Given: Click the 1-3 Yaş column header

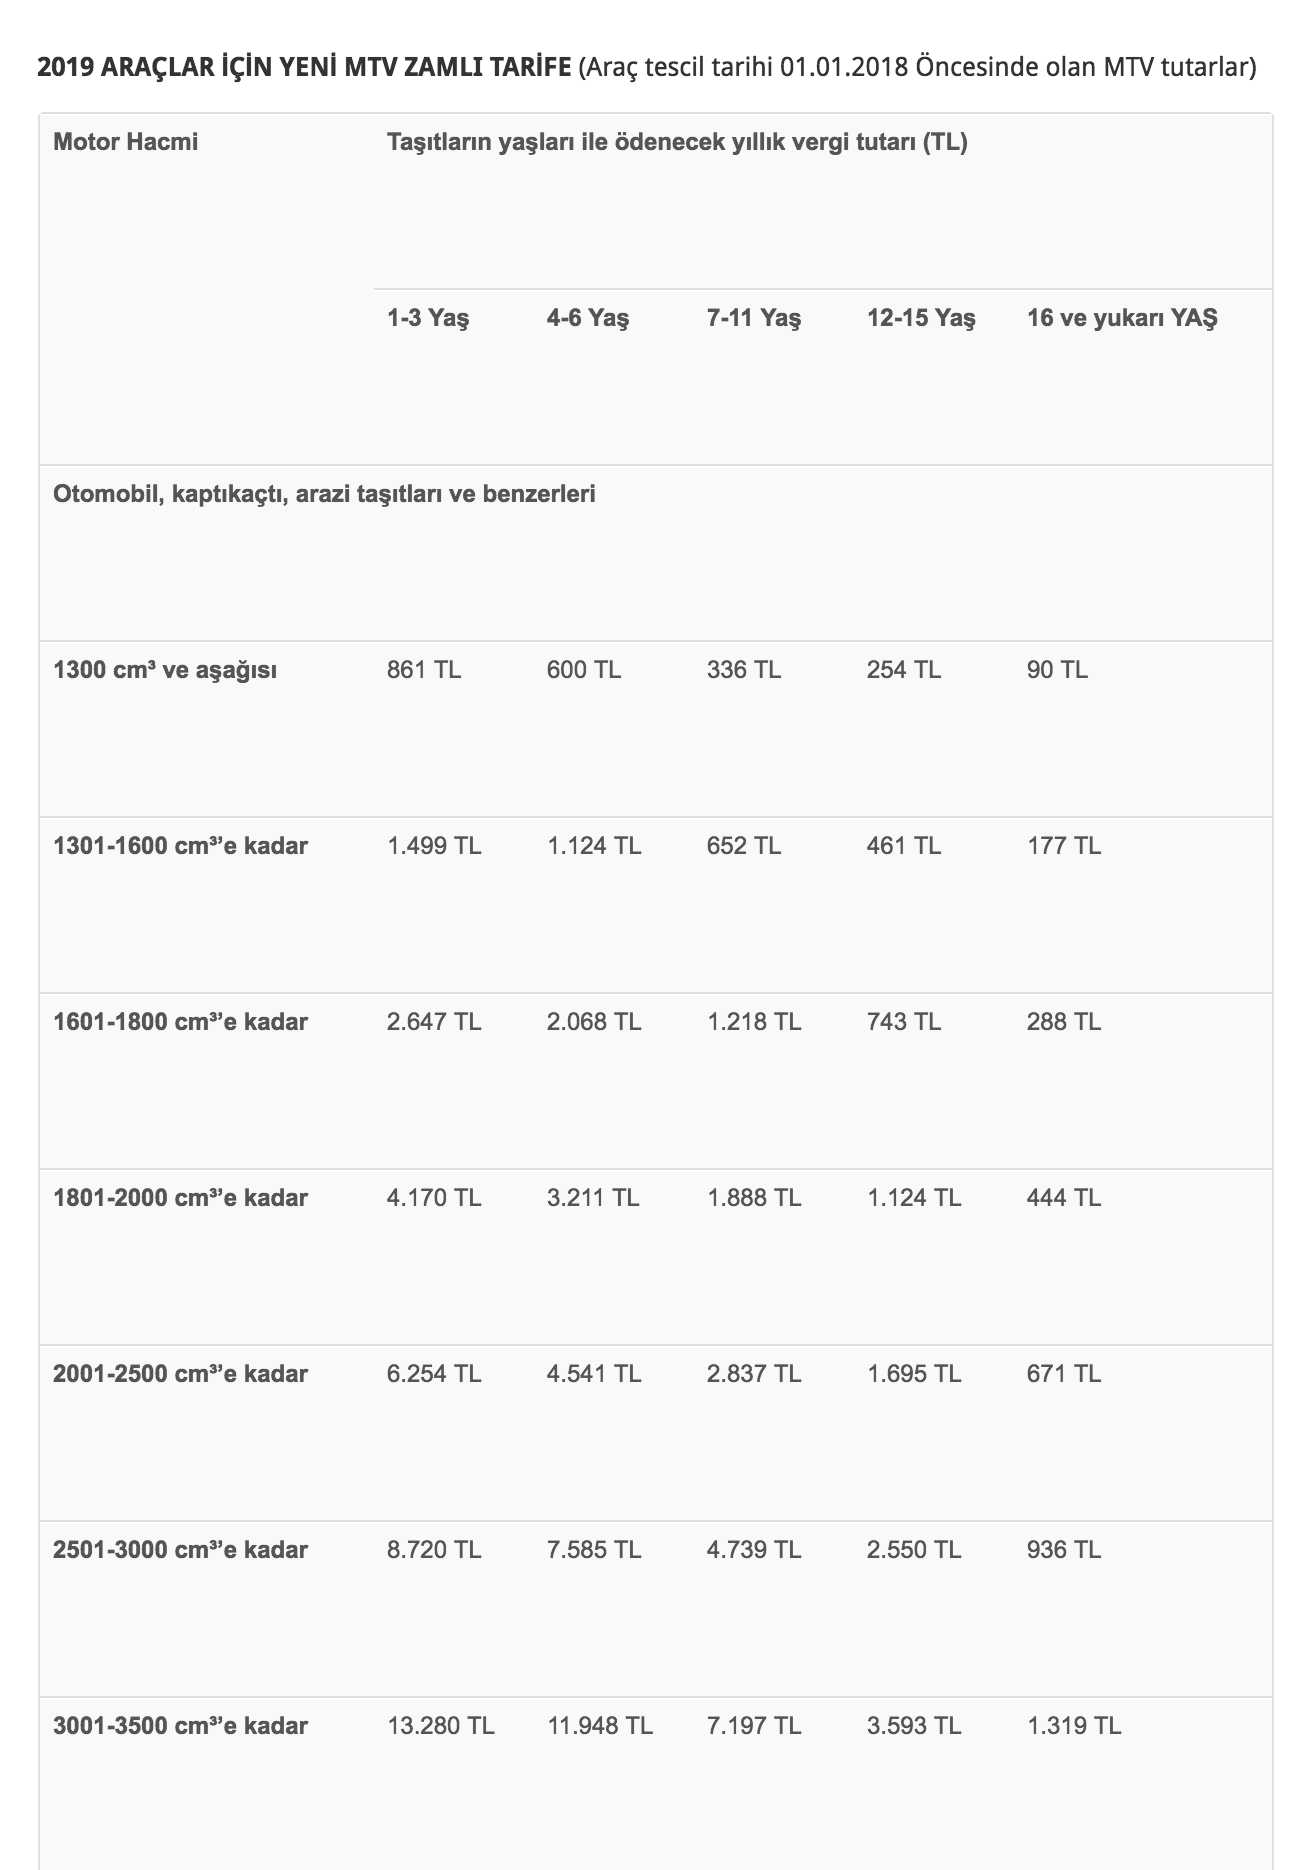Looking at the screenshot, I should pos(428,319).
